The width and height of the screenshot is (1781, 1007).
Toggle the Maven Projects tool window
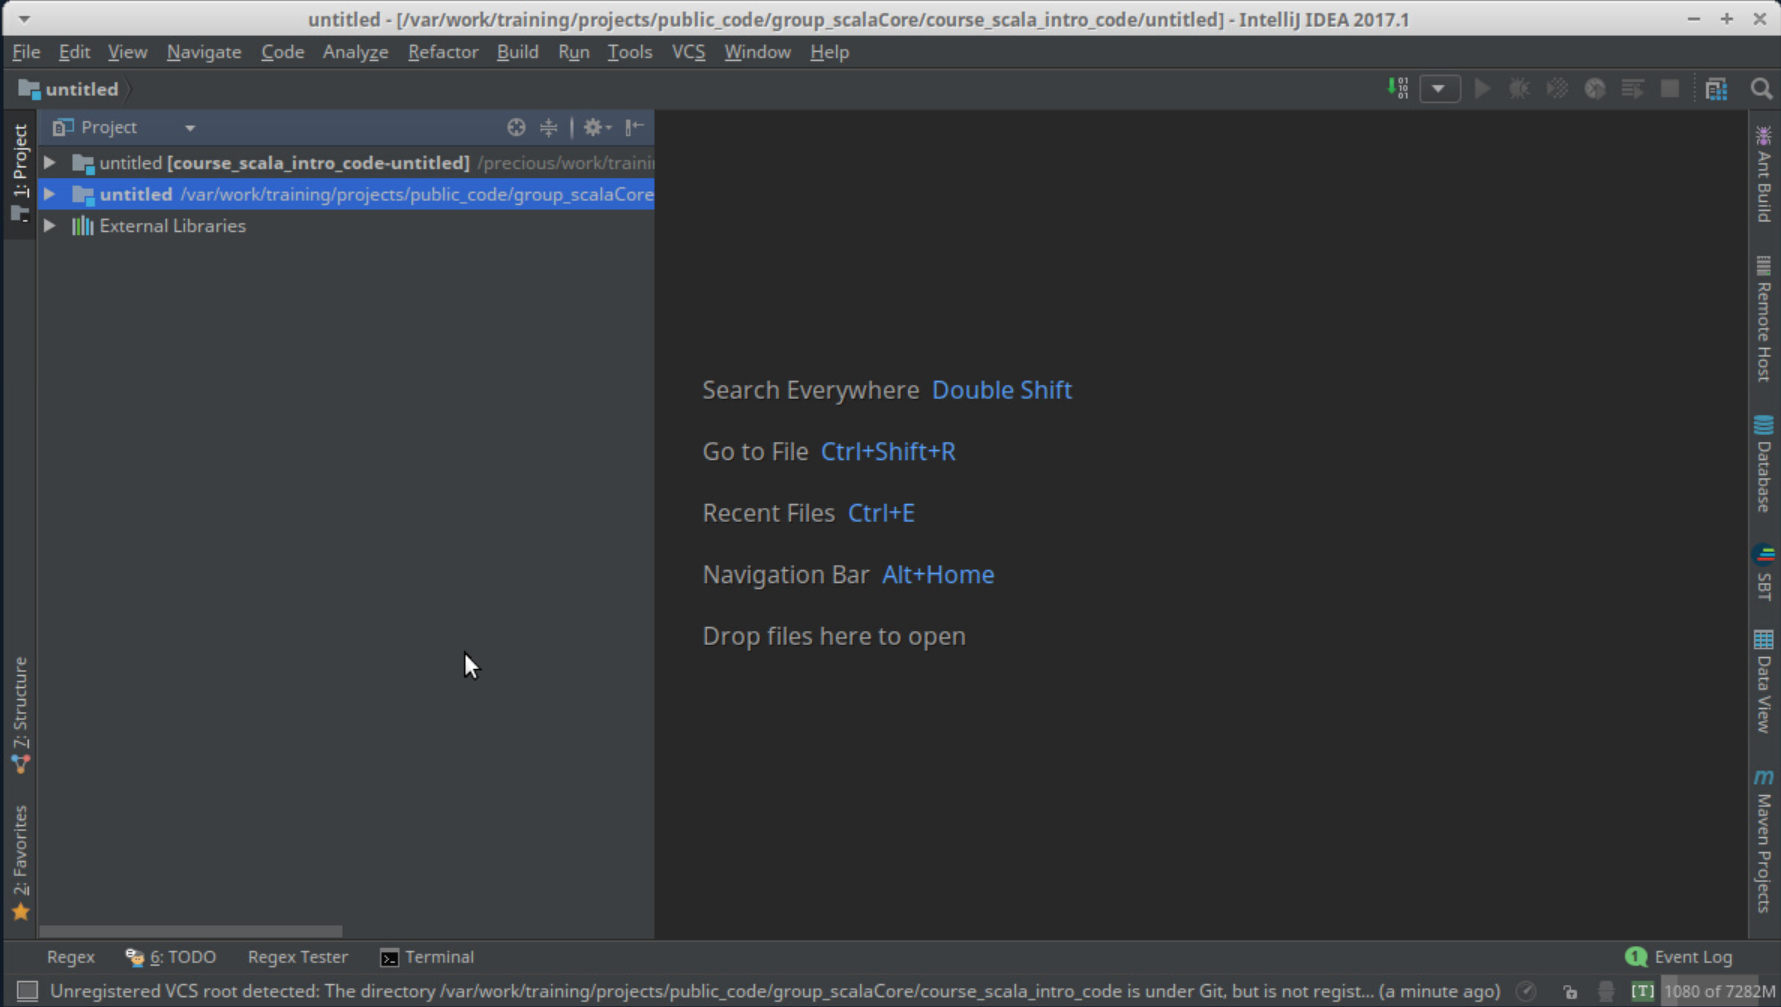click(x=1763, y=840)
